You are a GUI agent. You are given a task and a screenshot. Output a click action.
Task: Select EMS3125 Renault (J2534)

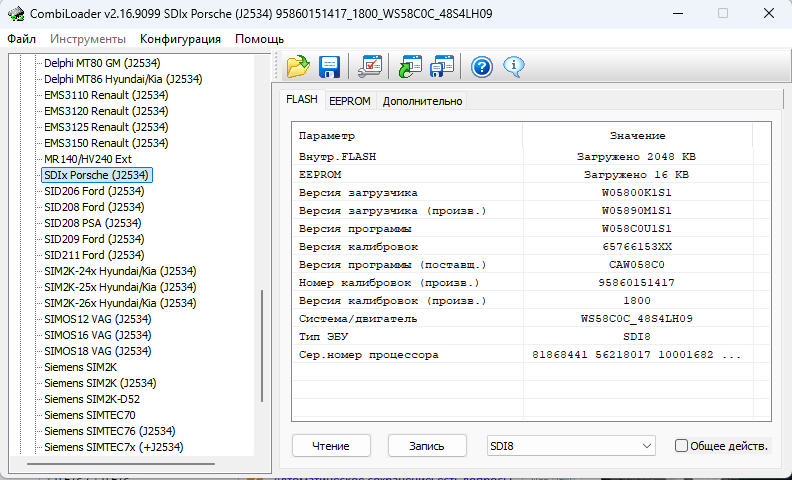point(106,127)
